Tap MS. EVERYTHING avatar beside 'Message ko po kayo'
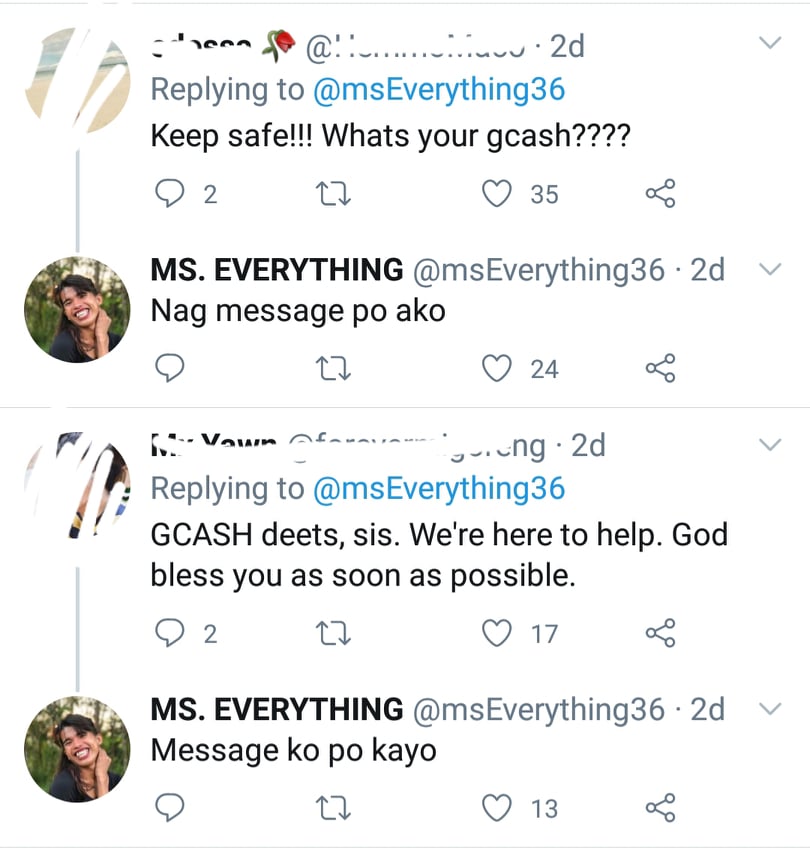This screenshot has height=852, width=810. pyautogui.click(x=77, y=749)
